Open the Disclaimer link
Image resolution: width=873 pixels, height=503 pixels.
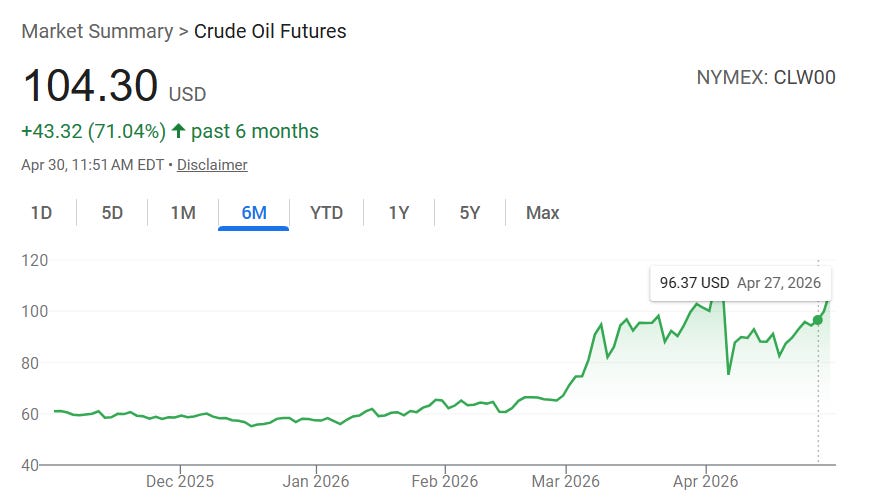(x=212, y=165)
